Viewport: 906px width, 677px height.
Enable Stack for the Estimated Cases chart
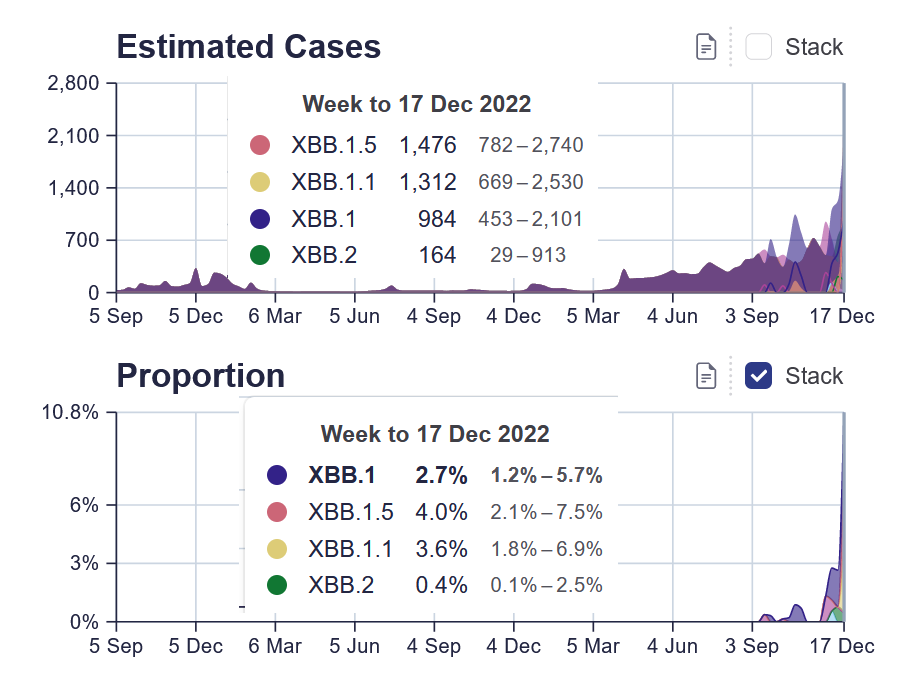pos(758,47)
